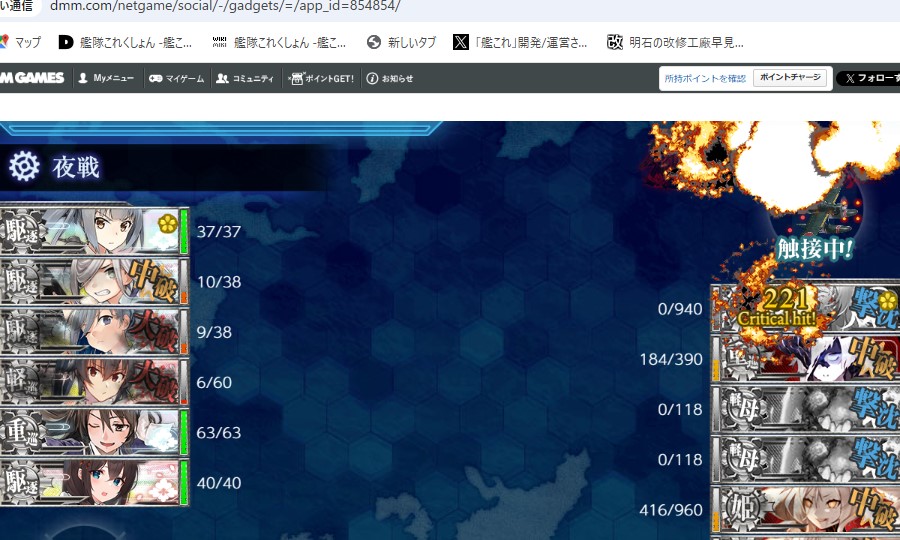Click the yellow flower emblem on the 37/37 ship

(168, 224)
